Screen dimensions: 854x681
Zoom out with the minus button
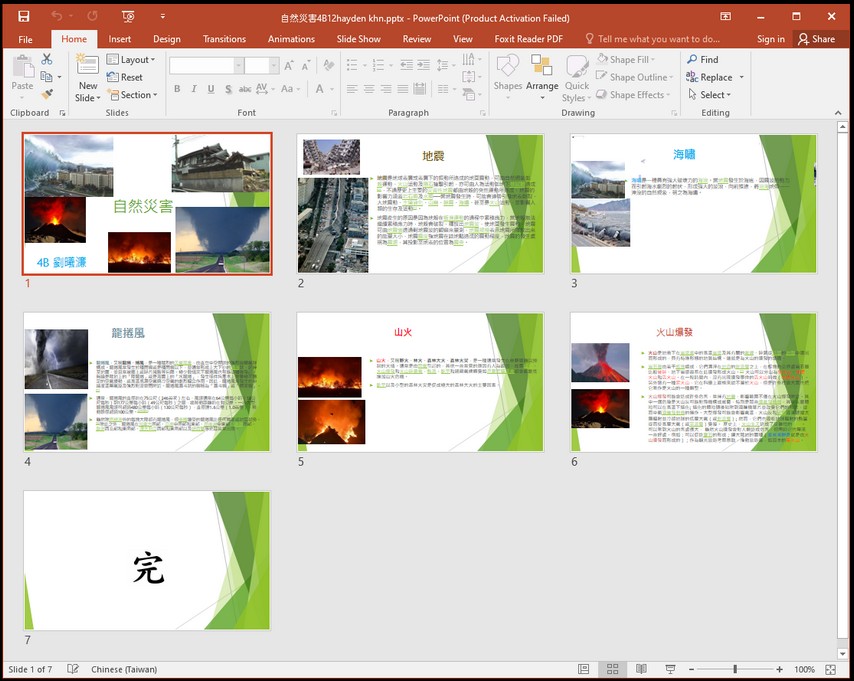692,669
